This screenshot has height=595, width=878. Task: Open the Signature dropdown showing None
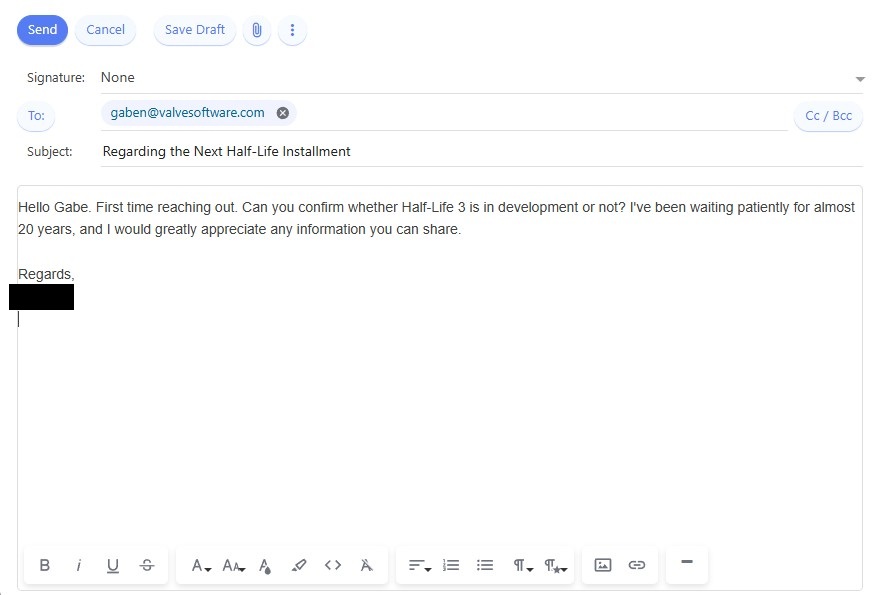click(482, 78)
